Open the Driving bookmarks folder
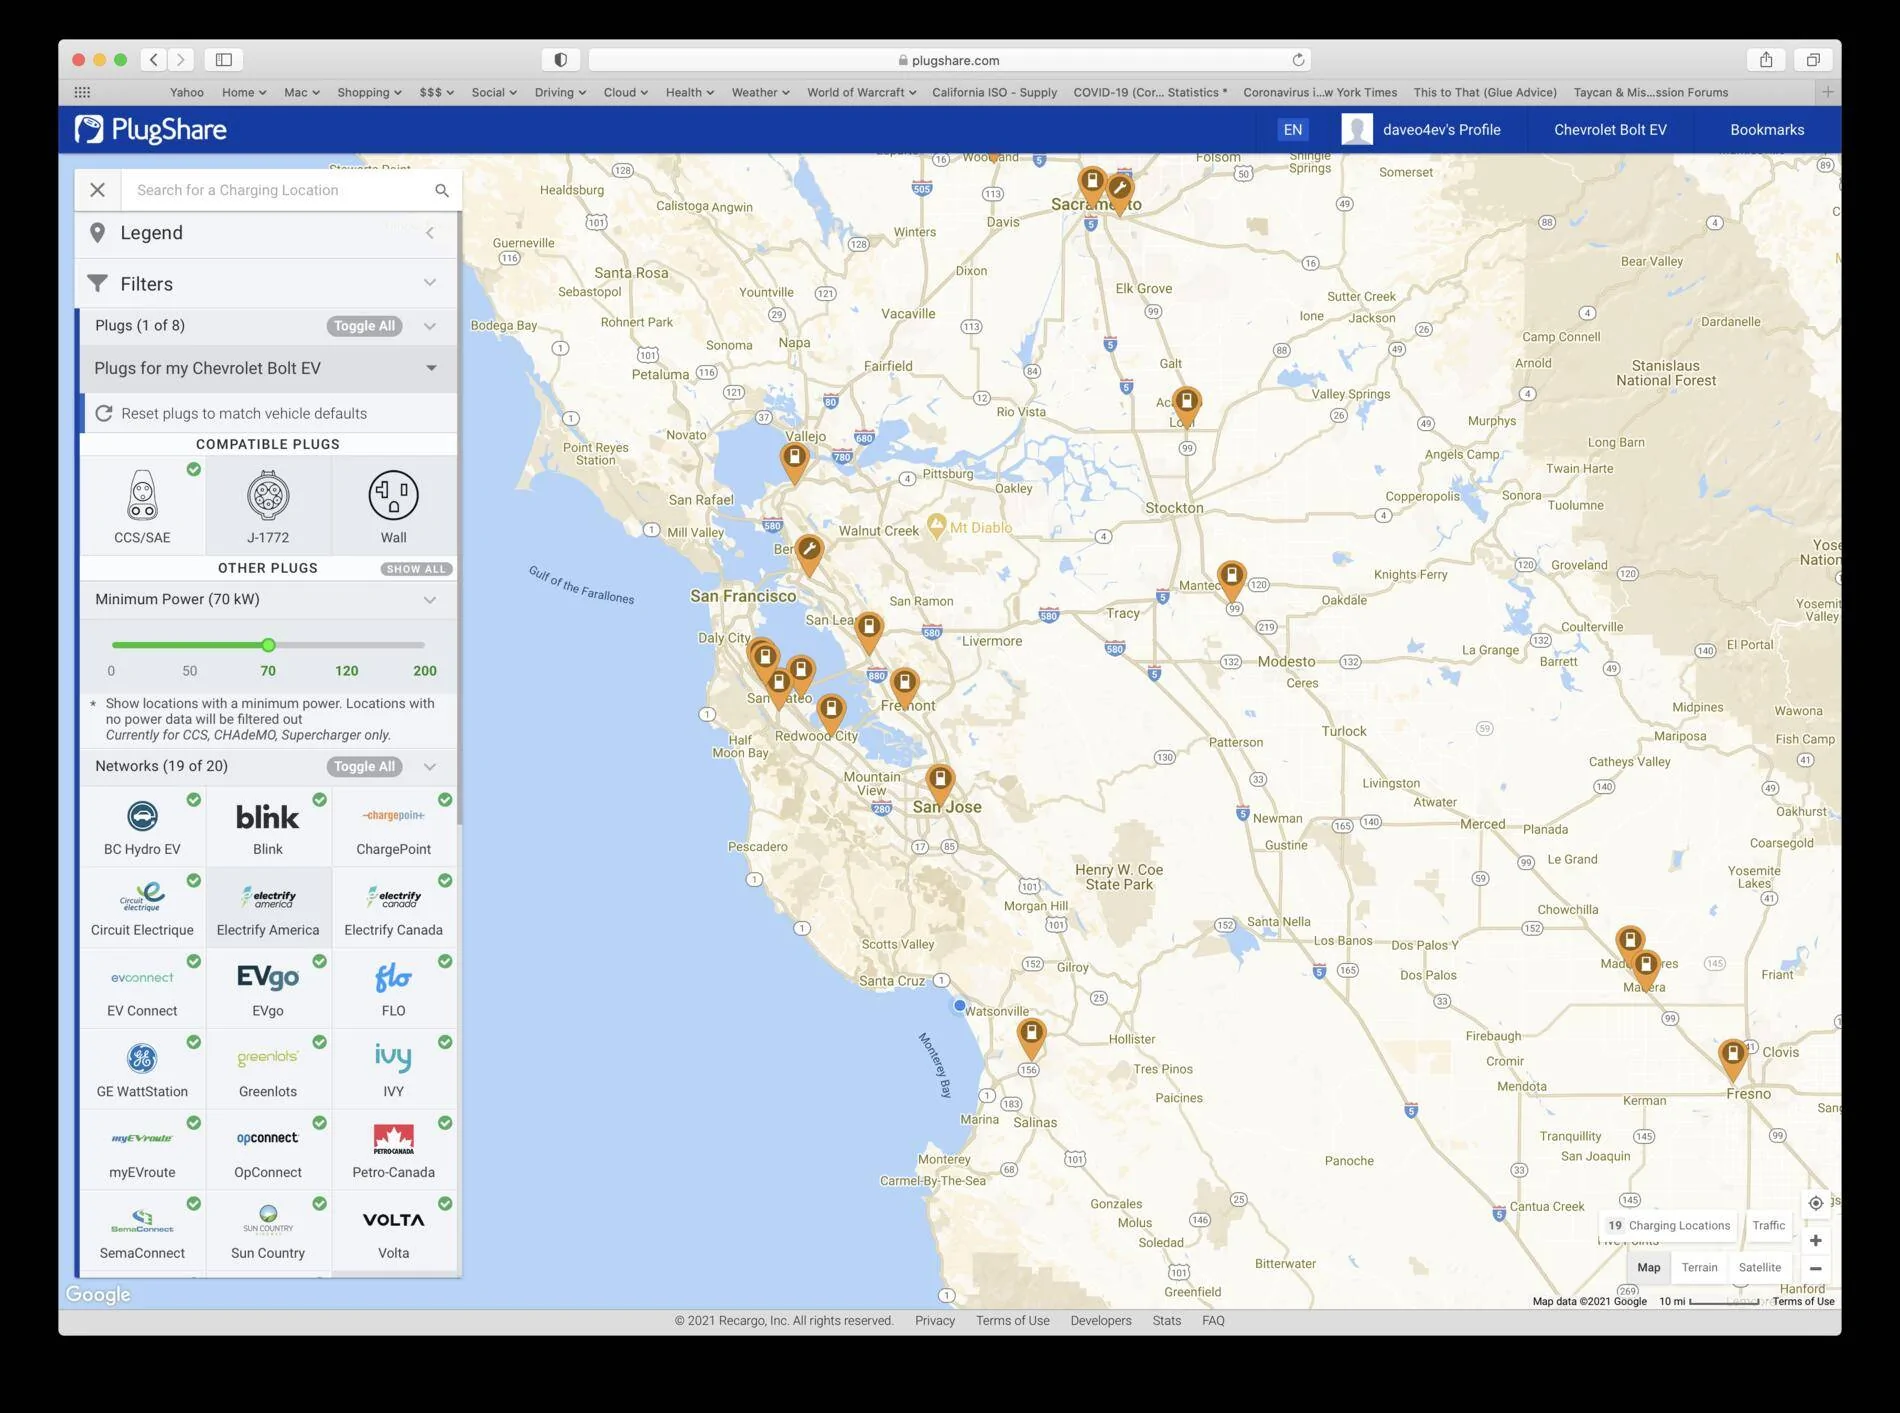 (x=560, y=92)
